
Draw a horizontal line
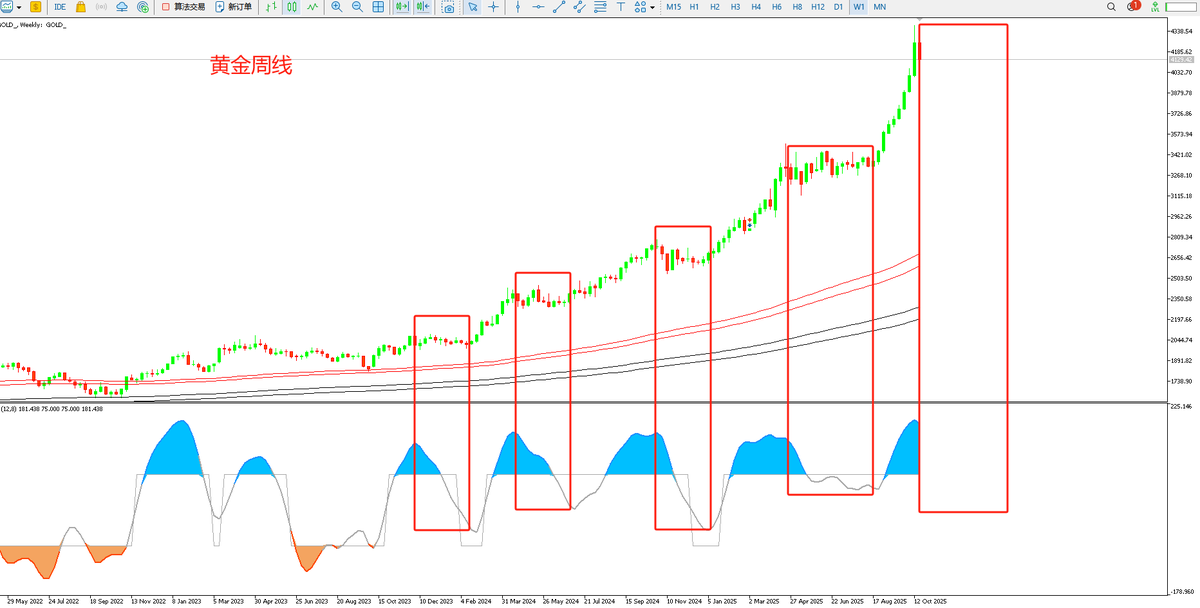(538, 7)
